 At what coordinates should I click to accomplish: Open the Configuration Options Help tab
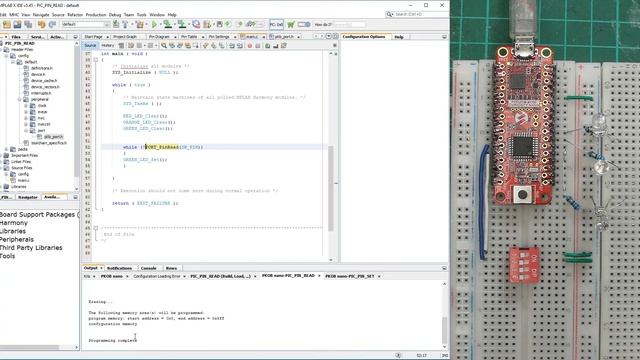pyautogui.click(x=399, y=37)
